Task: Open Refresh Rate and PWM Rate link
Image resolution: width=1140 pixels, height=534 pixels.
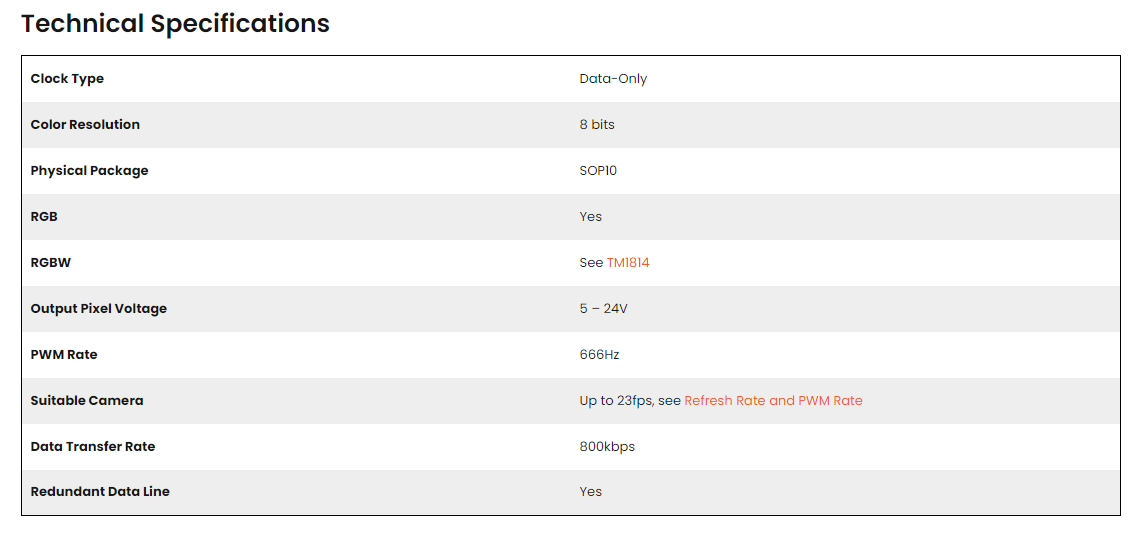Action: click(x=773, y=400)
